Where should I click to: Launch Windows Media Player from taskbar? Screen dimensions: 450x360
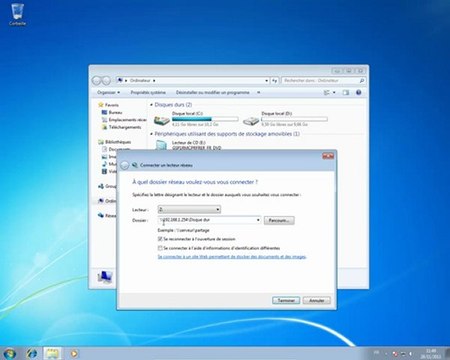pyautogui.click(x=74, y=353)
